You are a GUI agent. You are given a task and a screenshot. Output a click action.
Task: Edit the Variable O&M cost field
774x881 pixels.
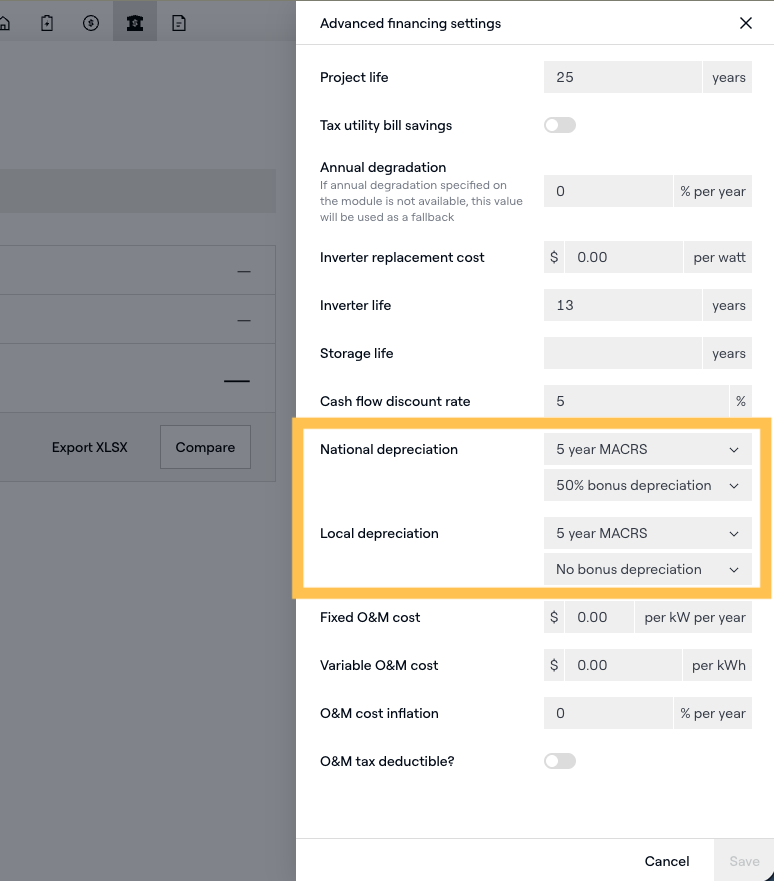click(623, 665)
